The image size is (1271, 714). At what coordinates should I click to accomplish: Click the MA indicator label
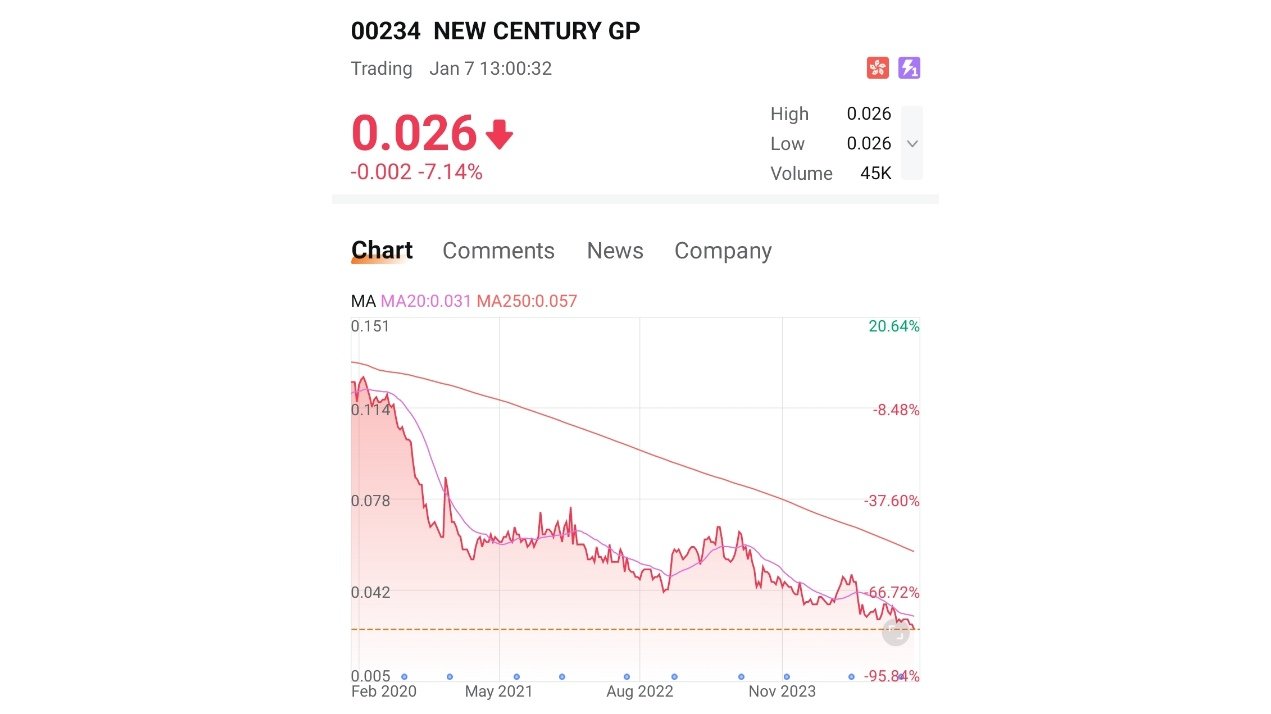[363, 301]
